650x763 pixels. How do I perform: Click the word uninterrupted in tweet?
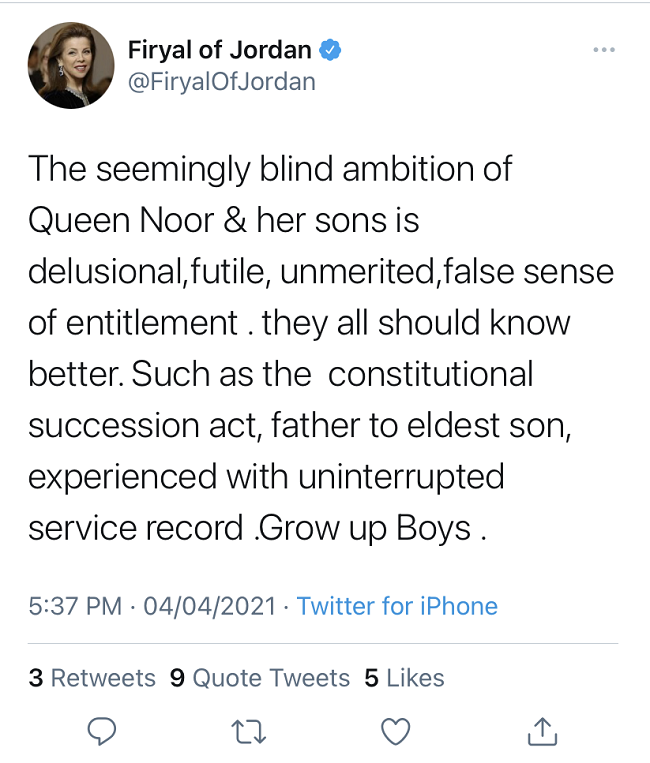tap(401, 477)
